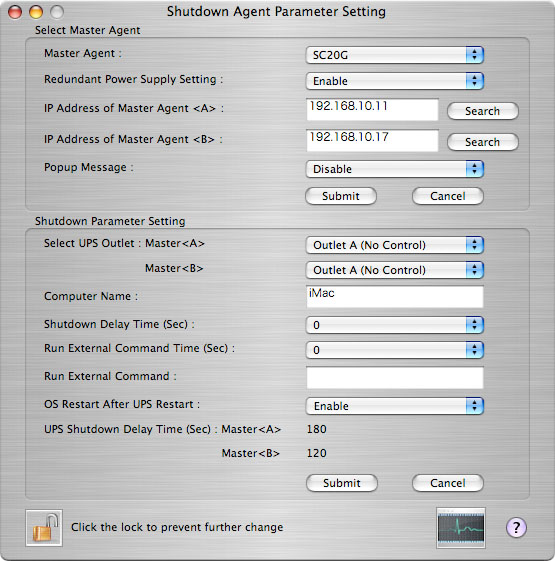Open Shutdown Delay Time dropdown
This screenshot has width=555, height=561.
pos(395,325)
